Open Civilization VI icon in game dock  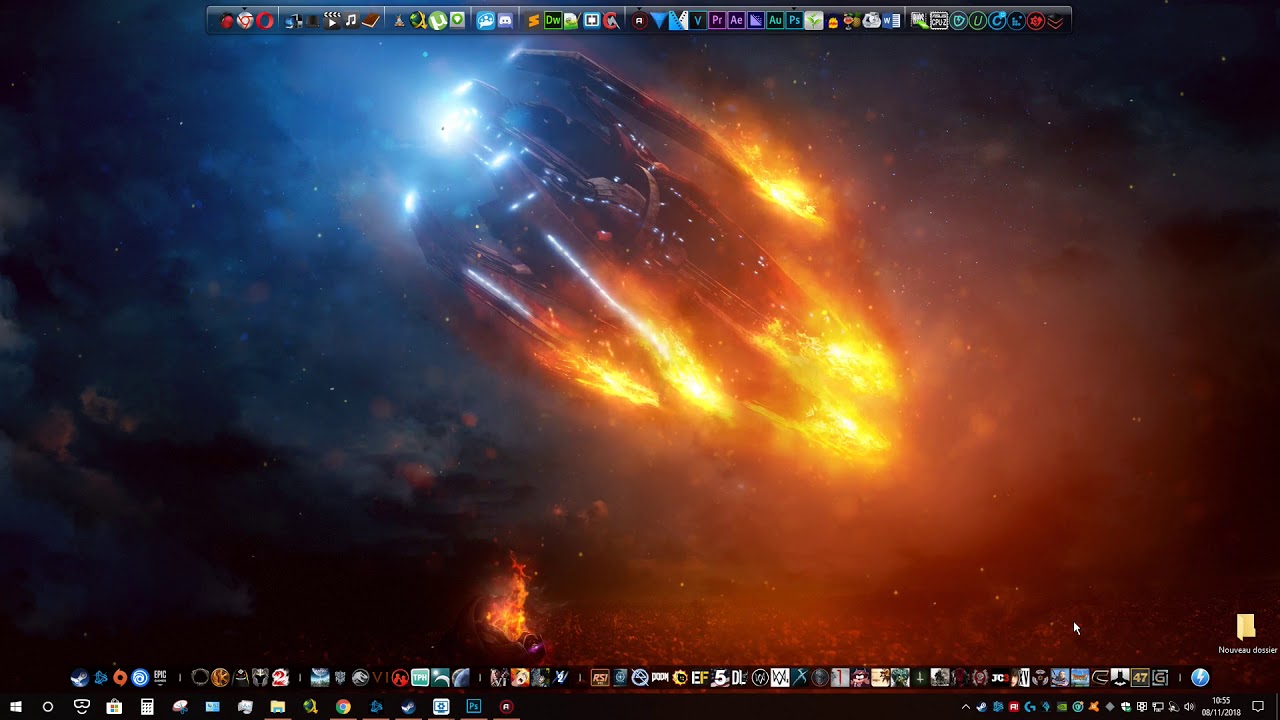tap(378, 678)
